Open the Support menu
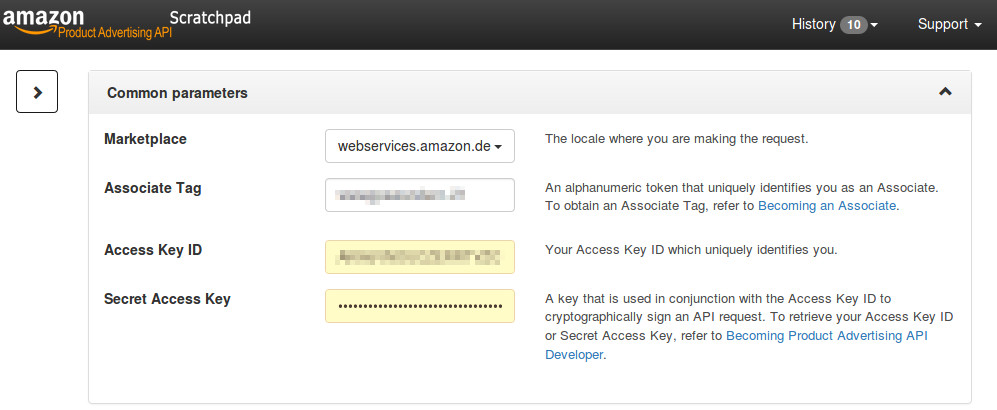The image size is (997, 410). click(x=950, y=24)
